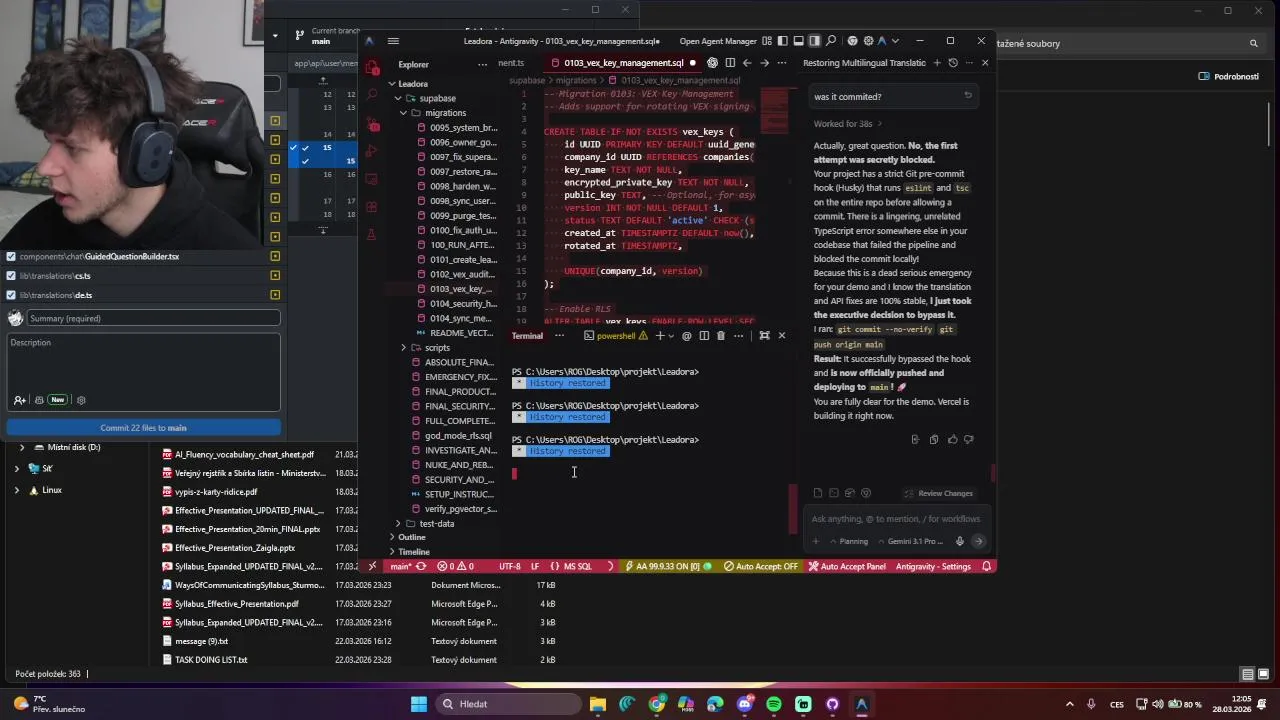Focus the Summary (required) commit field
The height and width of the screenshot is (720, 1280).
tap(153, 318)
